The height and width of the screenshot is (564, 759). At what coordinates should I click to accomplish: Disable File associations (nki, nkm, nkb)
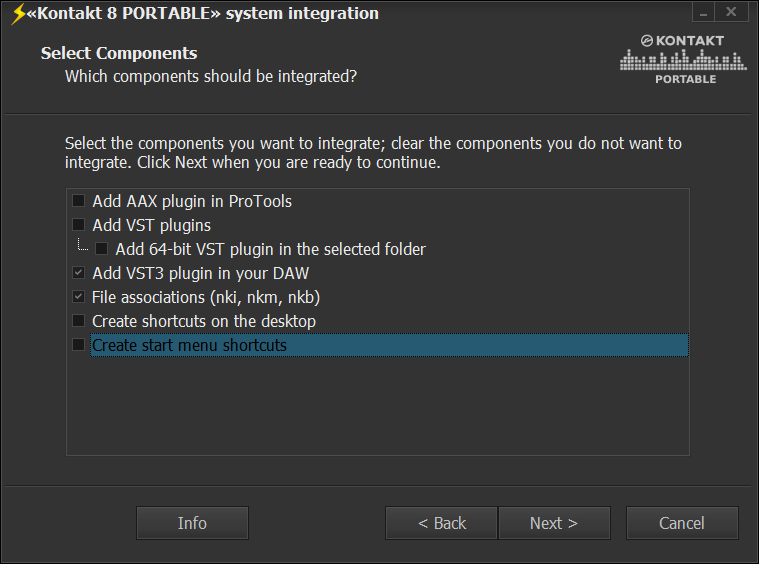click(x=78, y=297)
